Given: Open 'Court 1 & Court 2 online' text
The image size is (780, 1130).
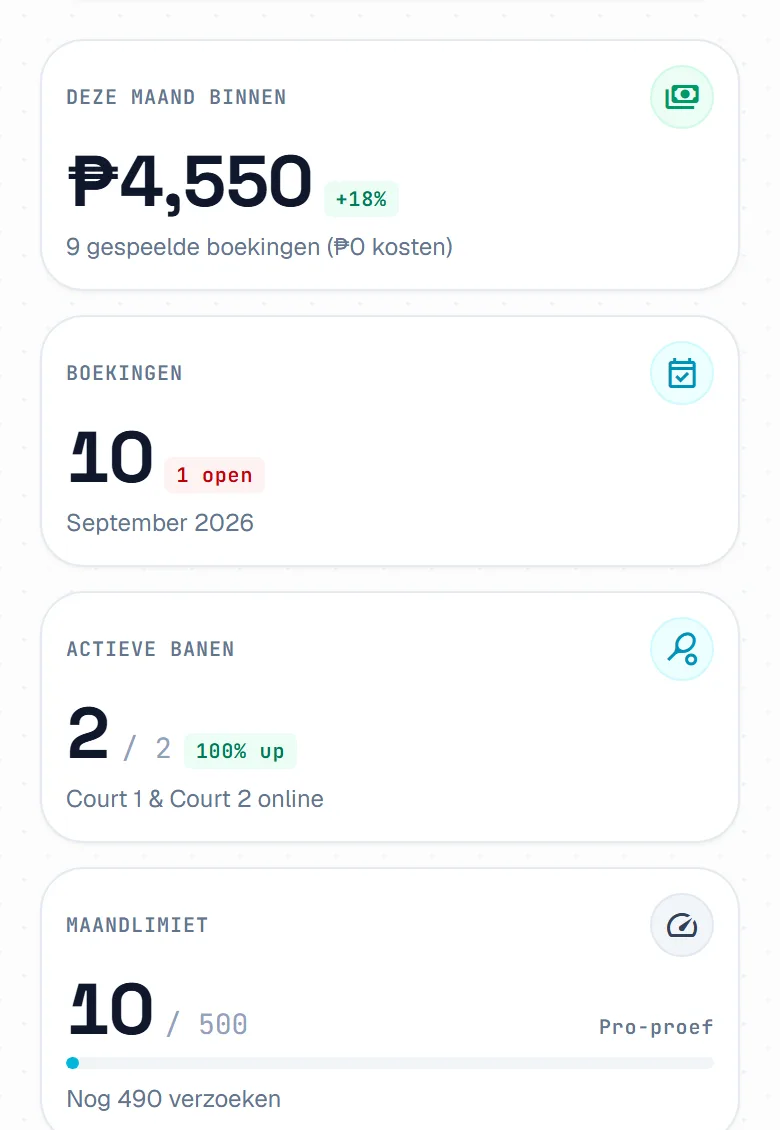Looking at the screenshot, I should [195, 798].
